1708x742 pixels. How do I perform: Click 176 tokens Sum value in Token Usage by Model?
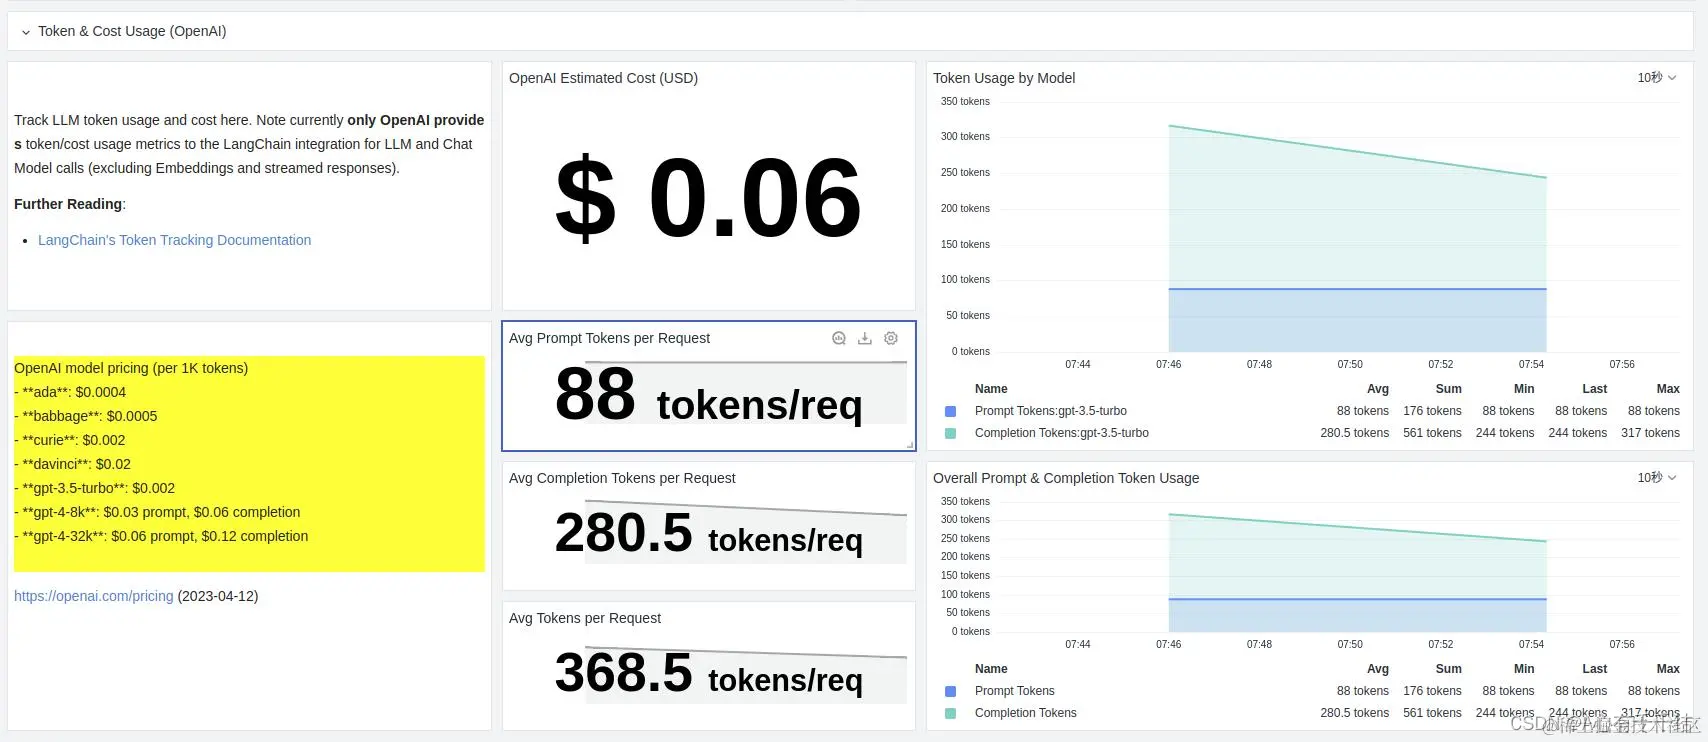click(x=1432, y=411)
